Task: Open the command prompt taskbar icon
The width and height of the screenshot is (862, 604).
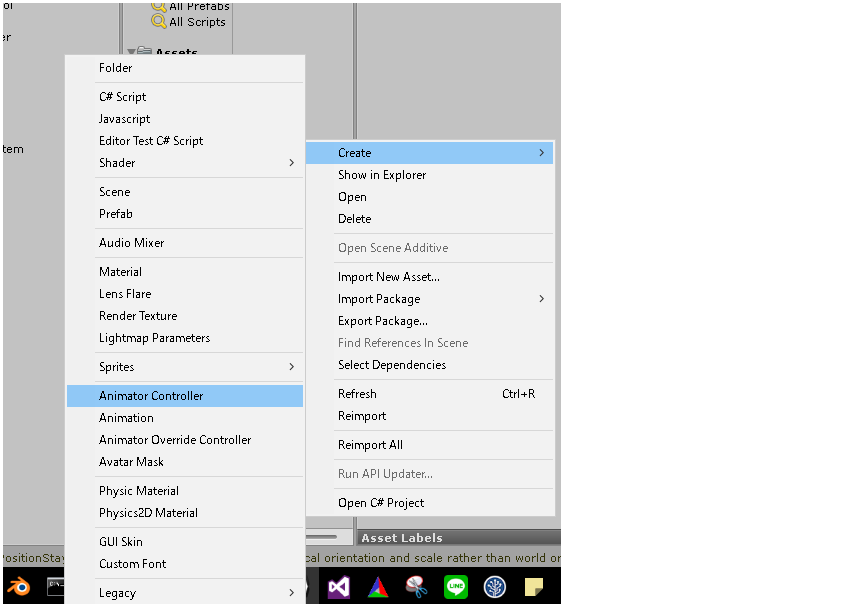Action: [56, 586]
